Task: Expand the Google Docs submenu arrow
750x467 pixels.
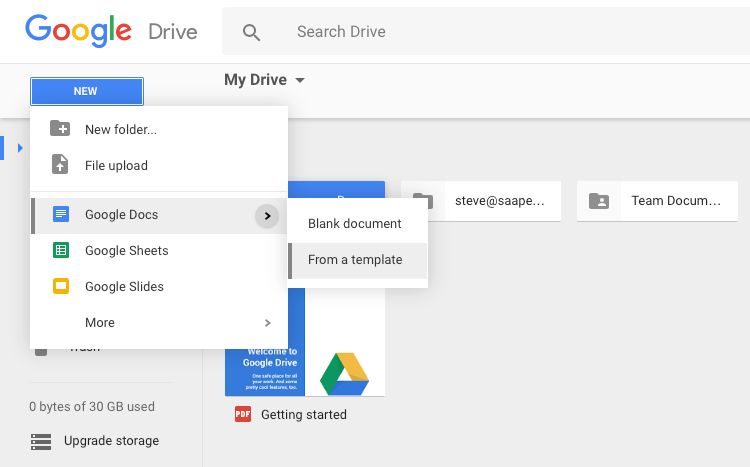Action: click(x=266, y=215)
